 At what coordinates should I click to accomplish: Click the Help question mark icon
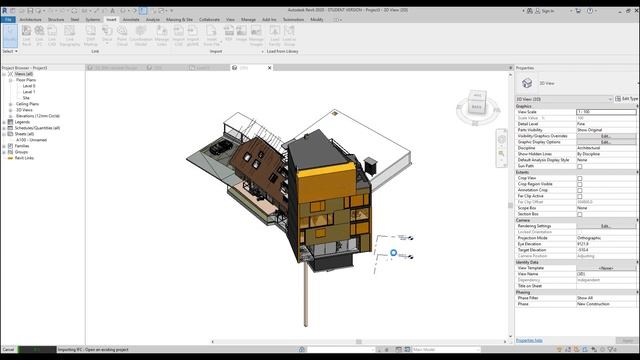590,11
